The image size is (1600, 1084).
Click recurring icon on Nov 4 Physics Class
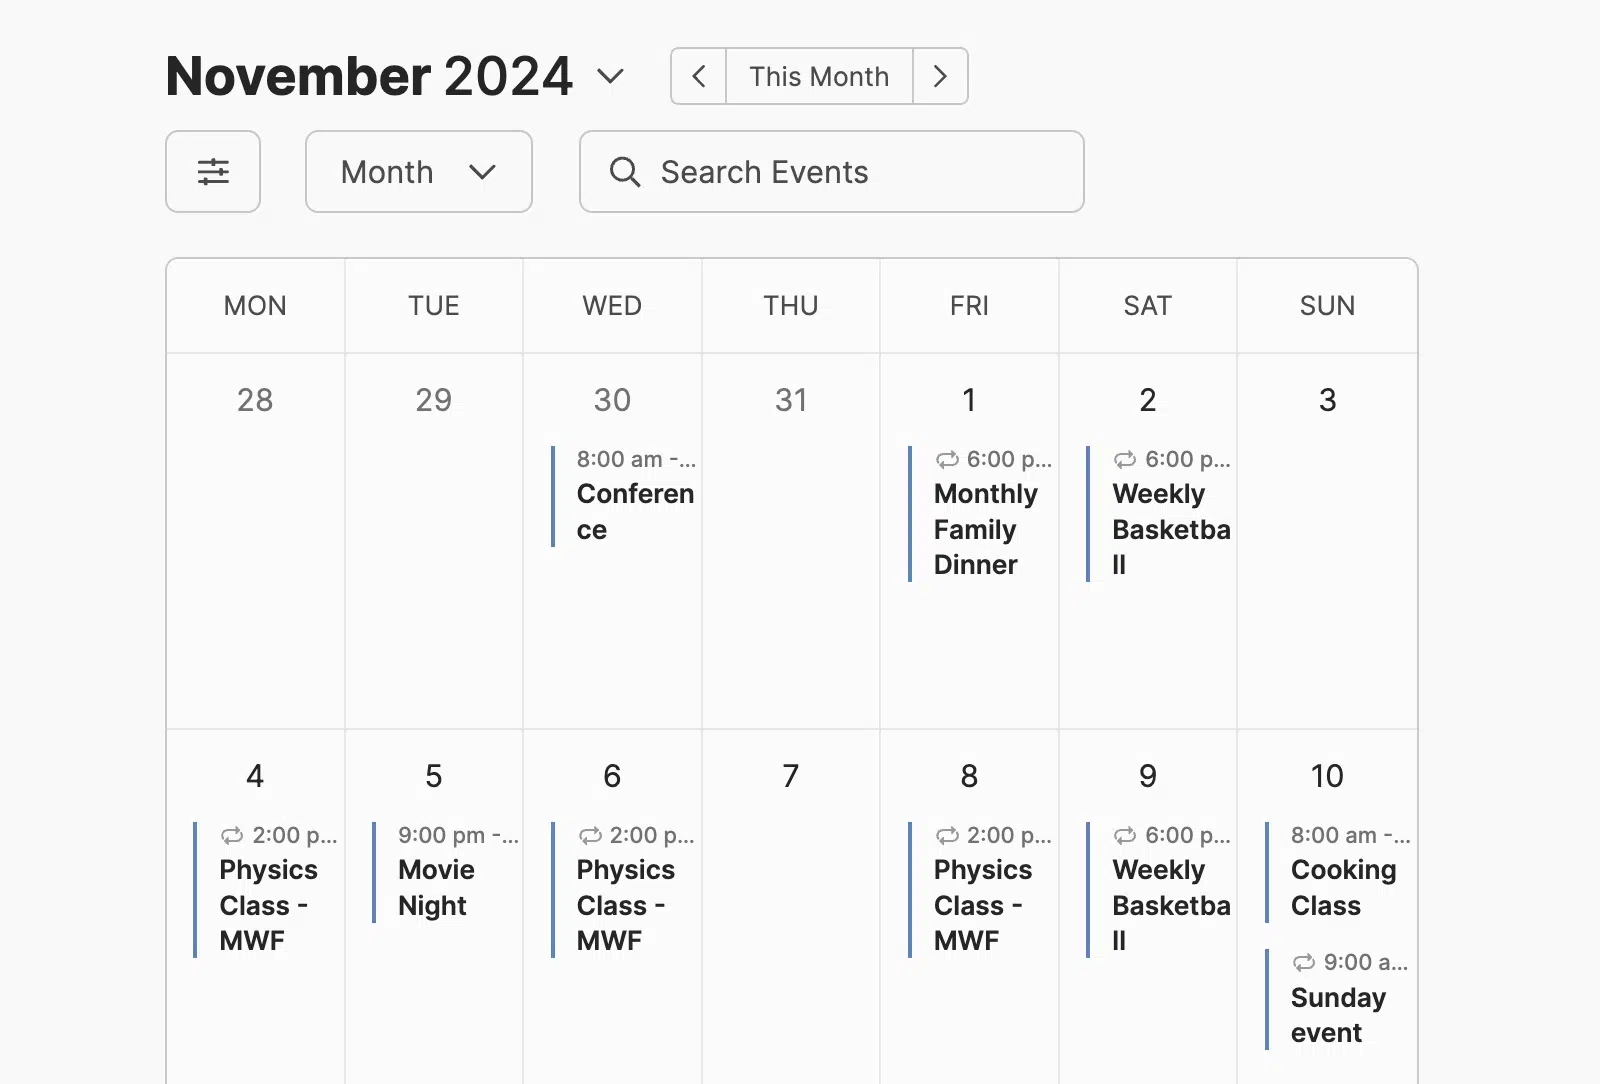(x=232, y=836)
